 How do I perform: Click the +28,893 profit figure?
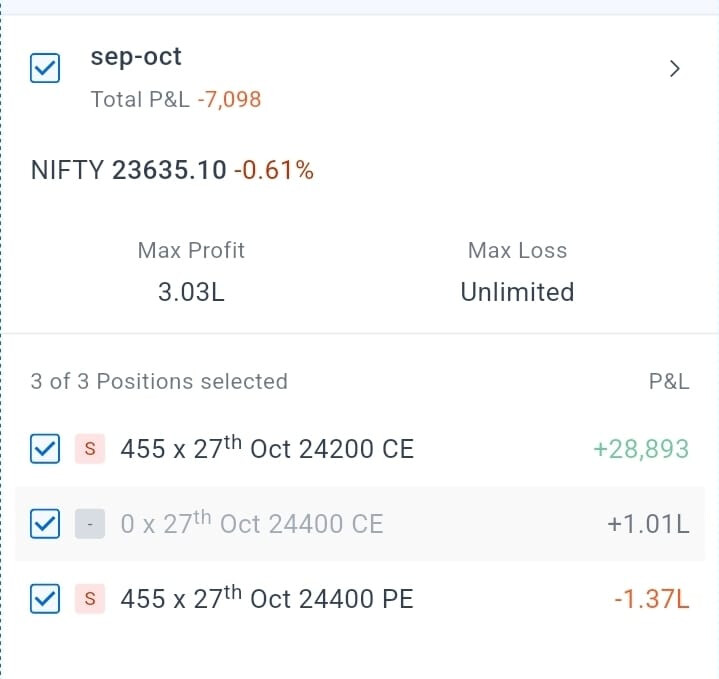(641, 449)
